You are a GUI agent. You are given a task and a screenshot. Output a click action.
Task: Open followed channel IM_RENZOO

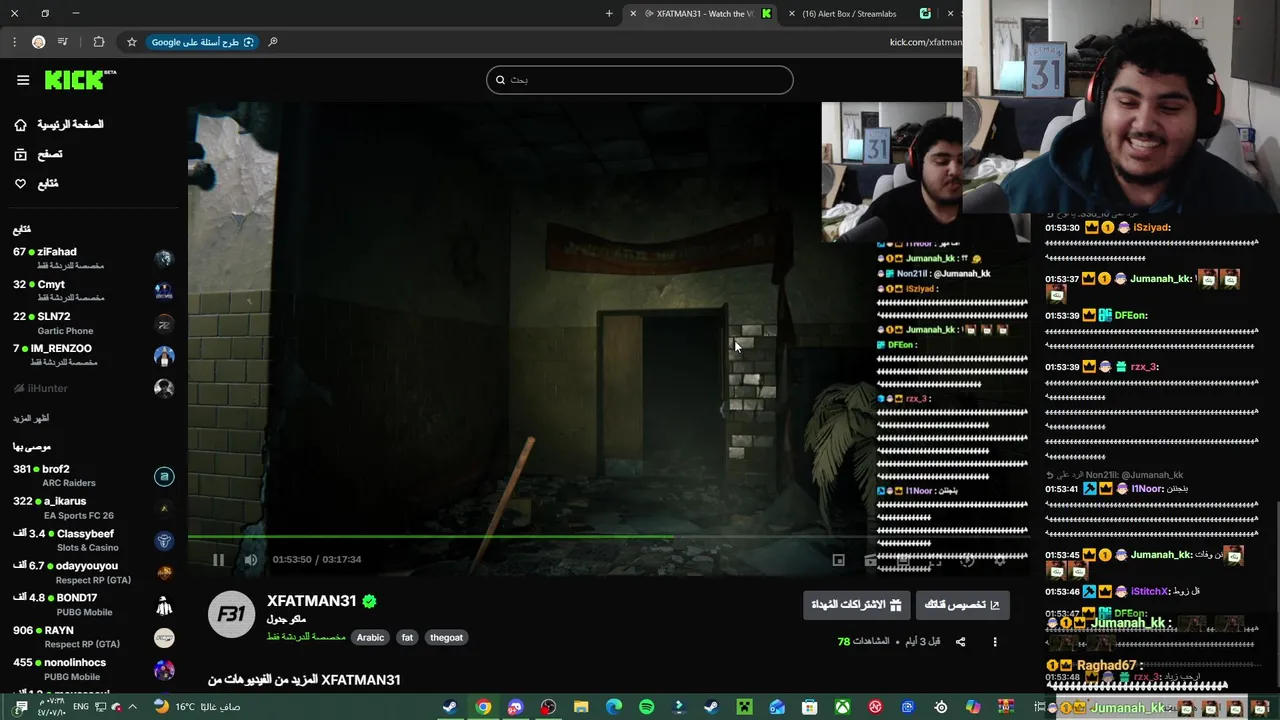[92, 355]
